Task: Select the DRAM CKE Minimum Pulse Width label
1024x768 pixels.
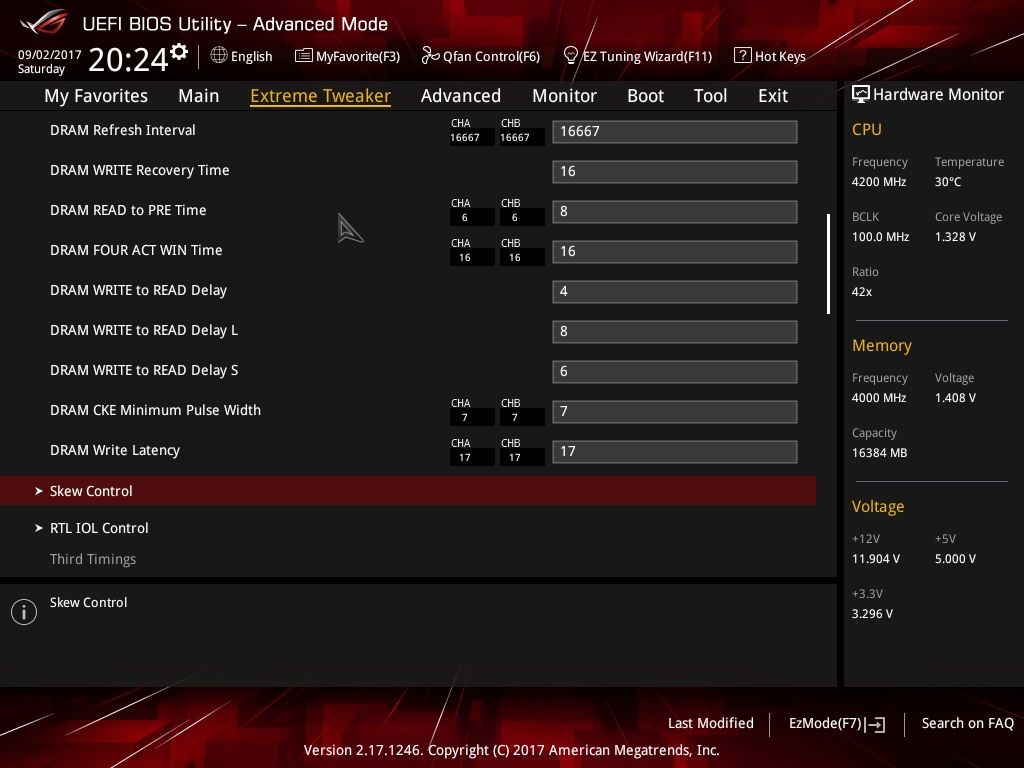Action: pyautogui.click(x=155, y=410)
